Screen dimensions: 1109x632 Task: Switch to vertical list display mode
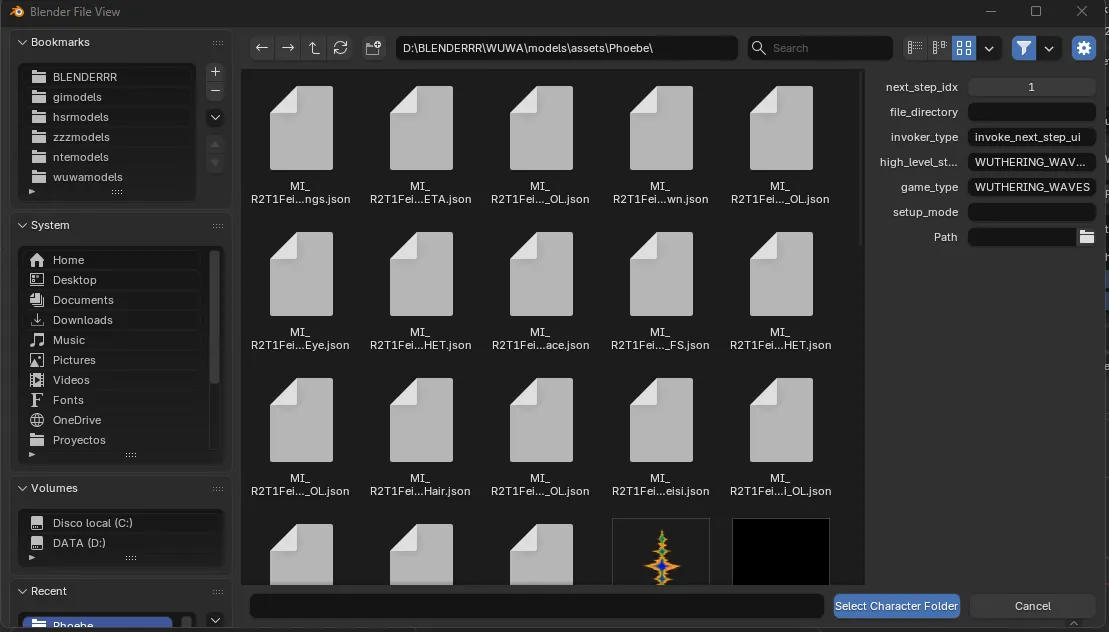915,48
